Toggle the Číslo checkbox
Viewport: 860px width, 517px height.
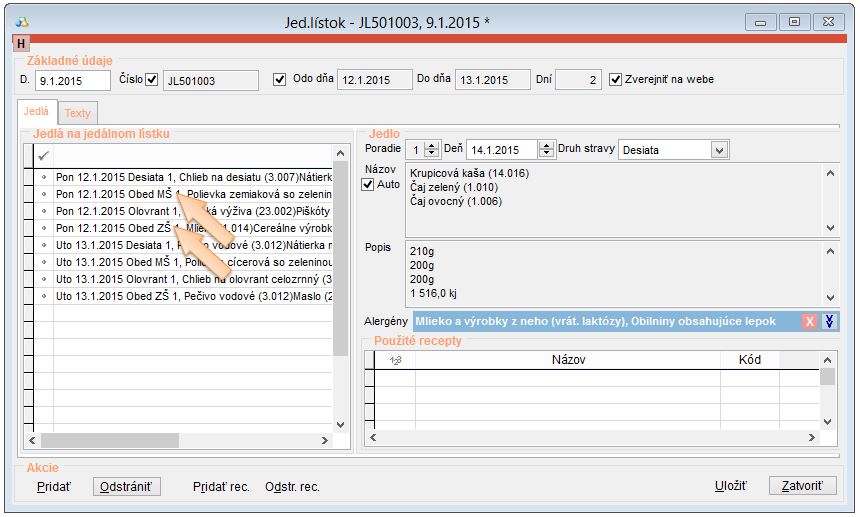tap(152, 80)
